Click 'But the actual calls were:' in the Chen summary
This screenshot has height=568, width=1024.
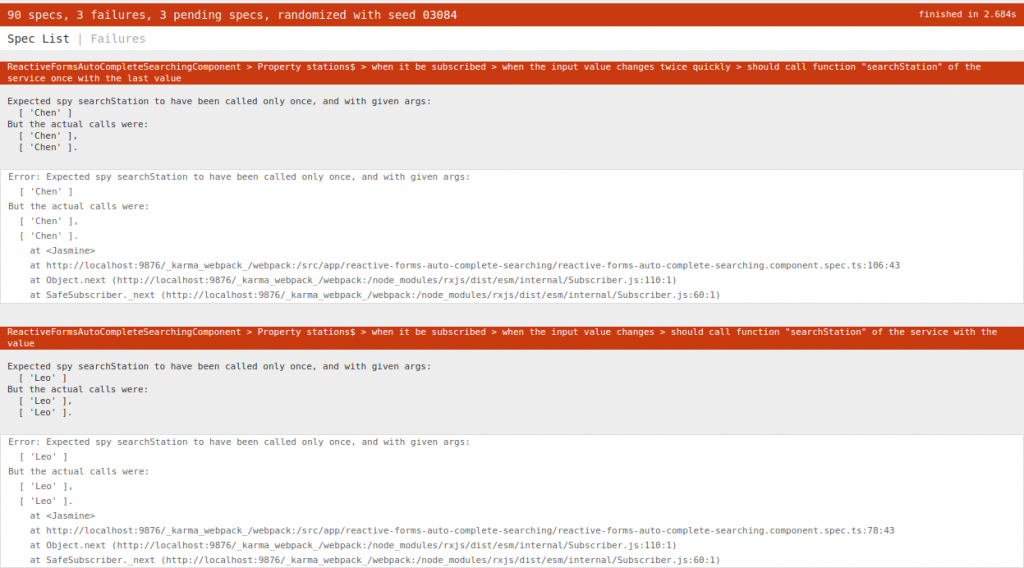(x=78, y=124)
